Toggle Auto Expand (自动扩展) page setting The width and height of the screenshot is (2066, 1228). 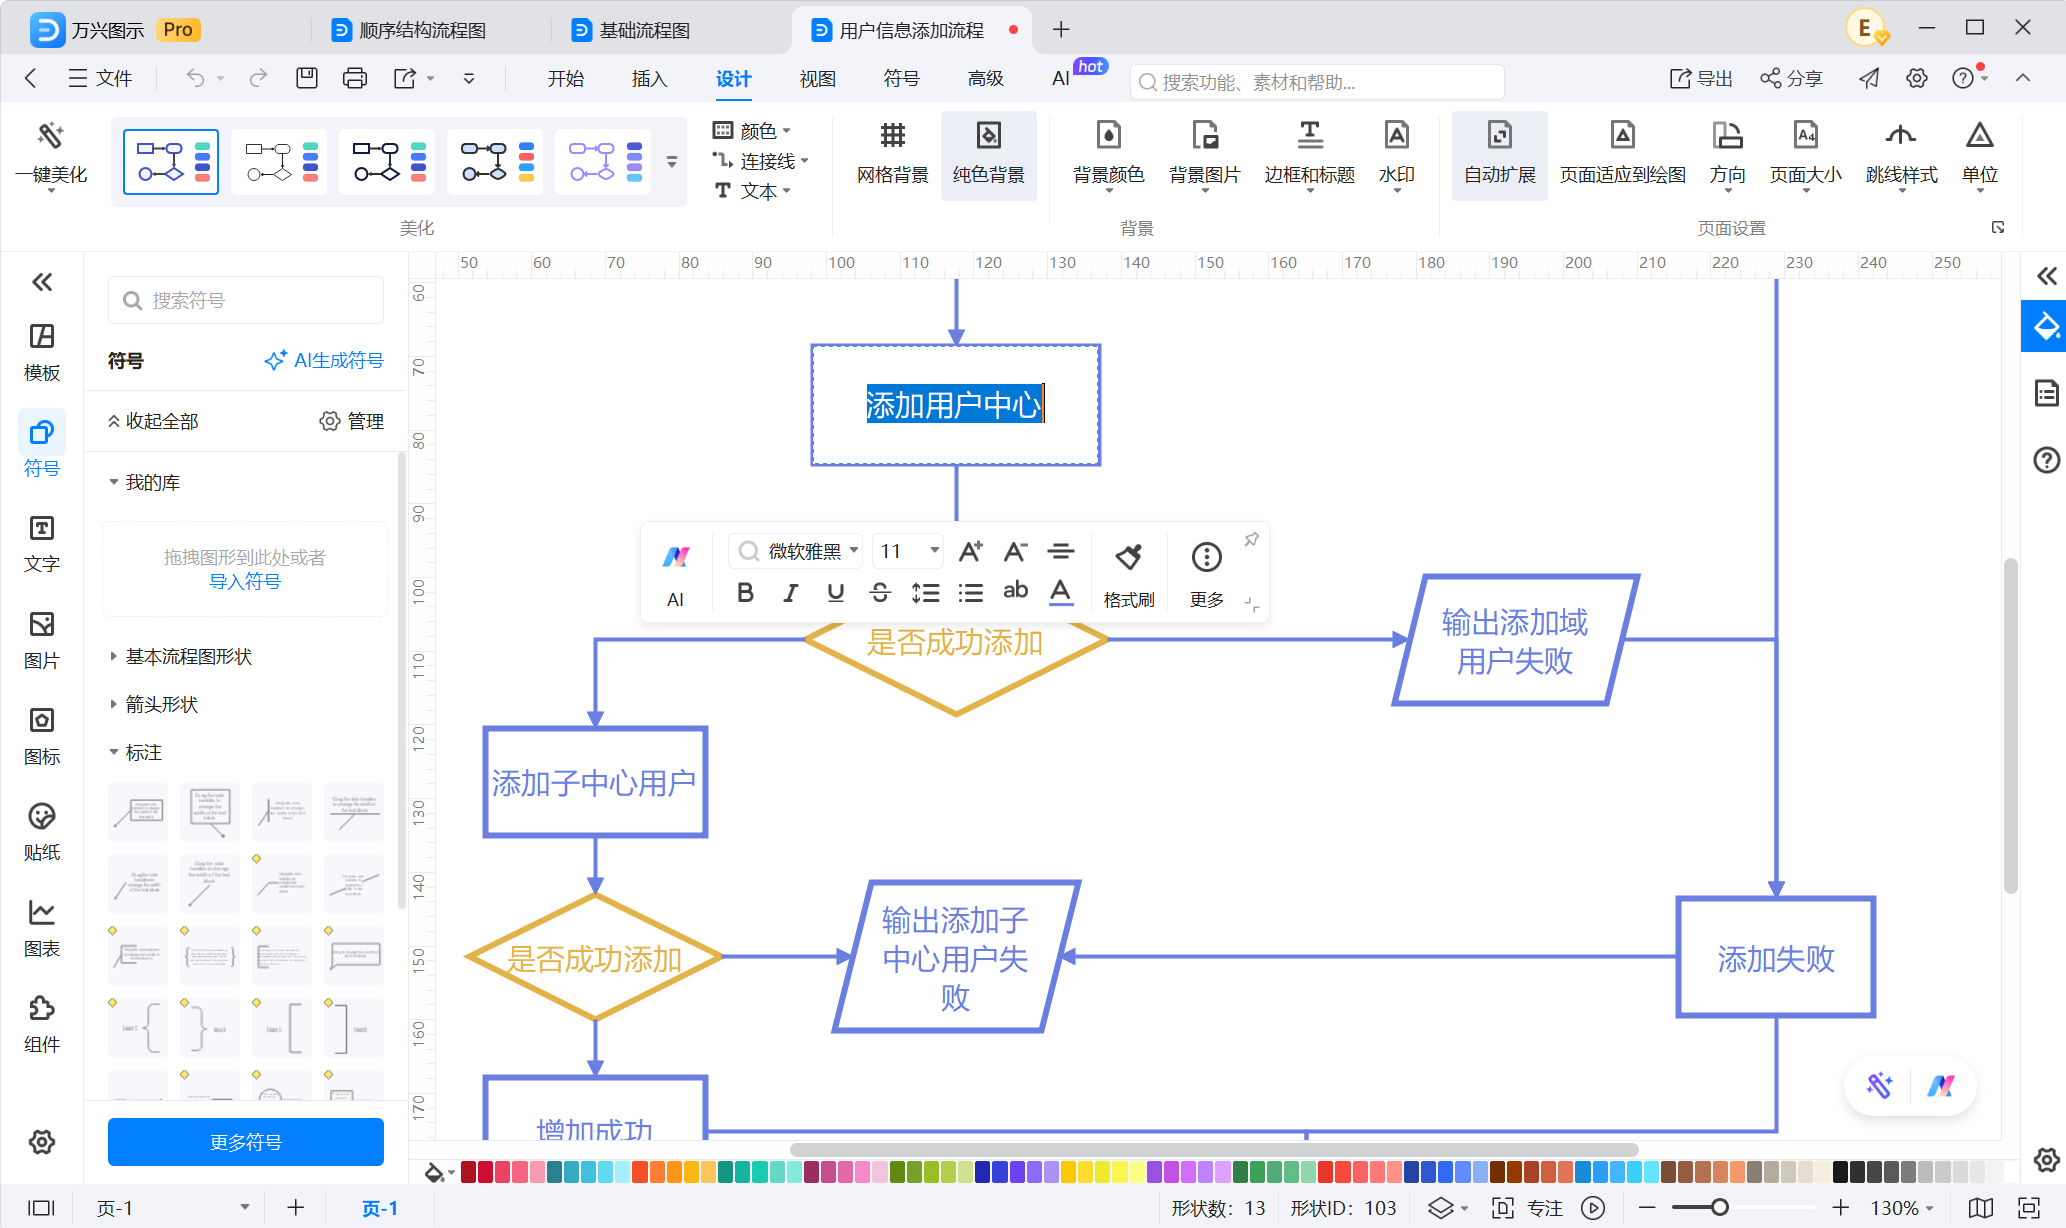coord(1499,153)
